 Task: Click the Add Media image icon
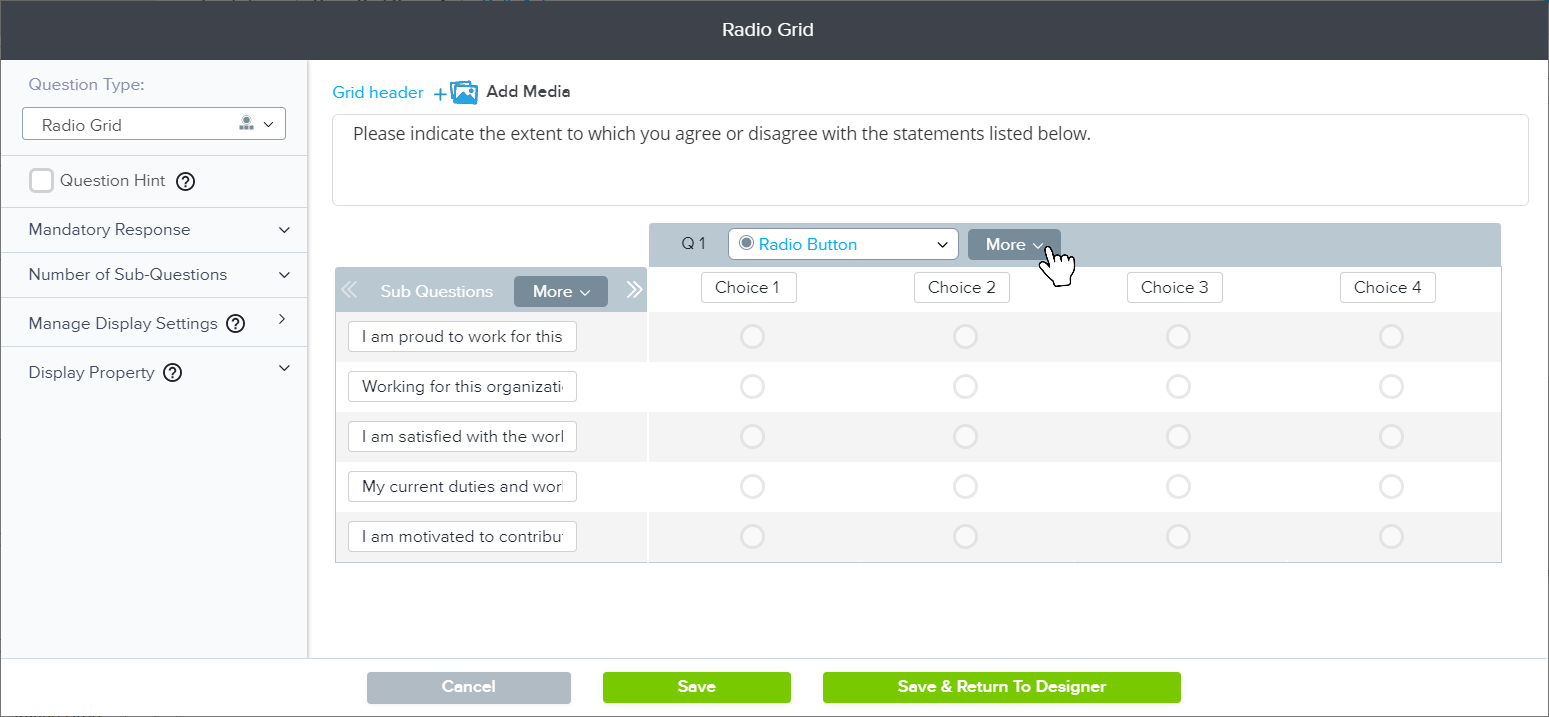(x=463, y=92)
